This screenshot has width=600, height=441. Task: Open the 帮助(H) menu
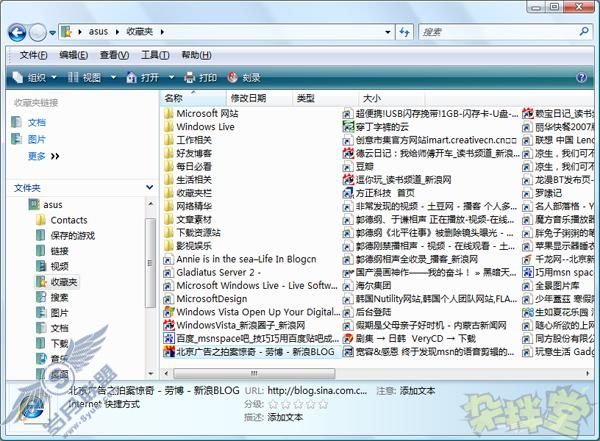(x=196, y=56)
